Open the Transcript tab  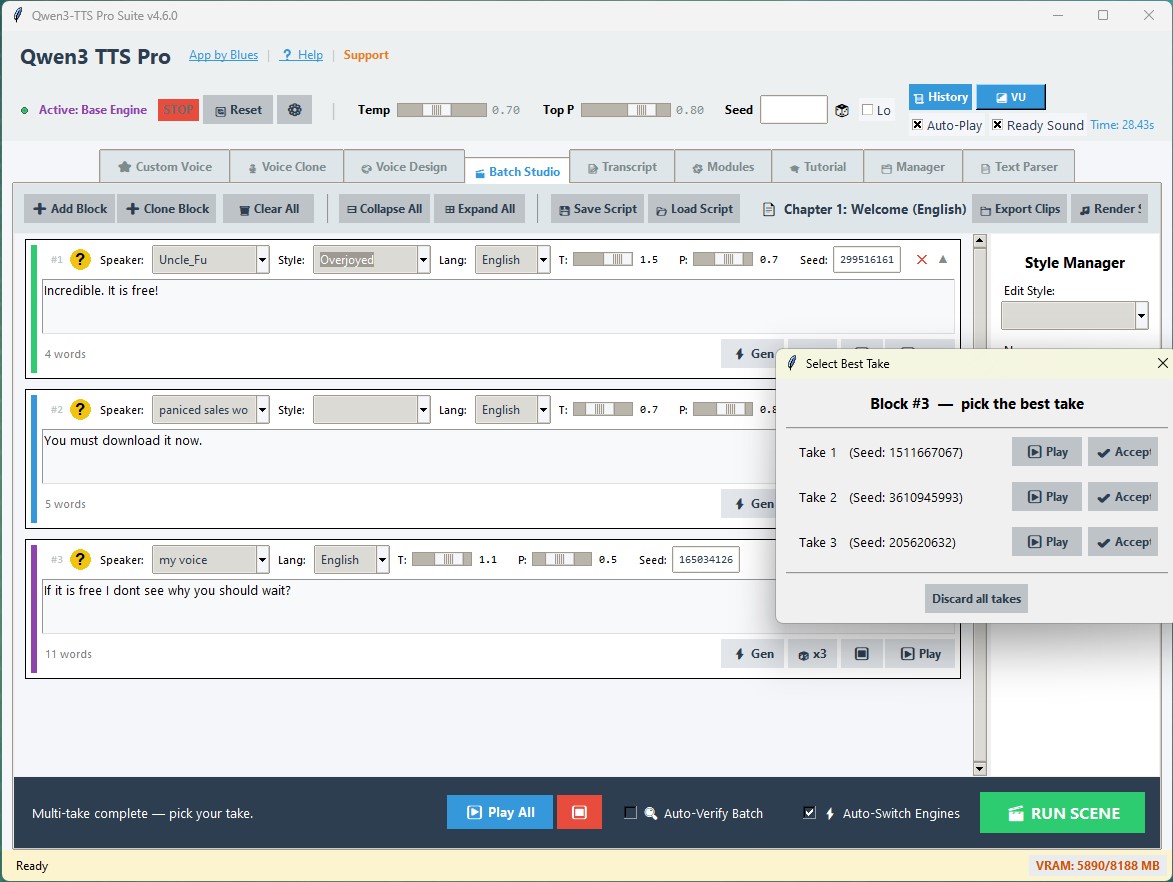(622, 167)
